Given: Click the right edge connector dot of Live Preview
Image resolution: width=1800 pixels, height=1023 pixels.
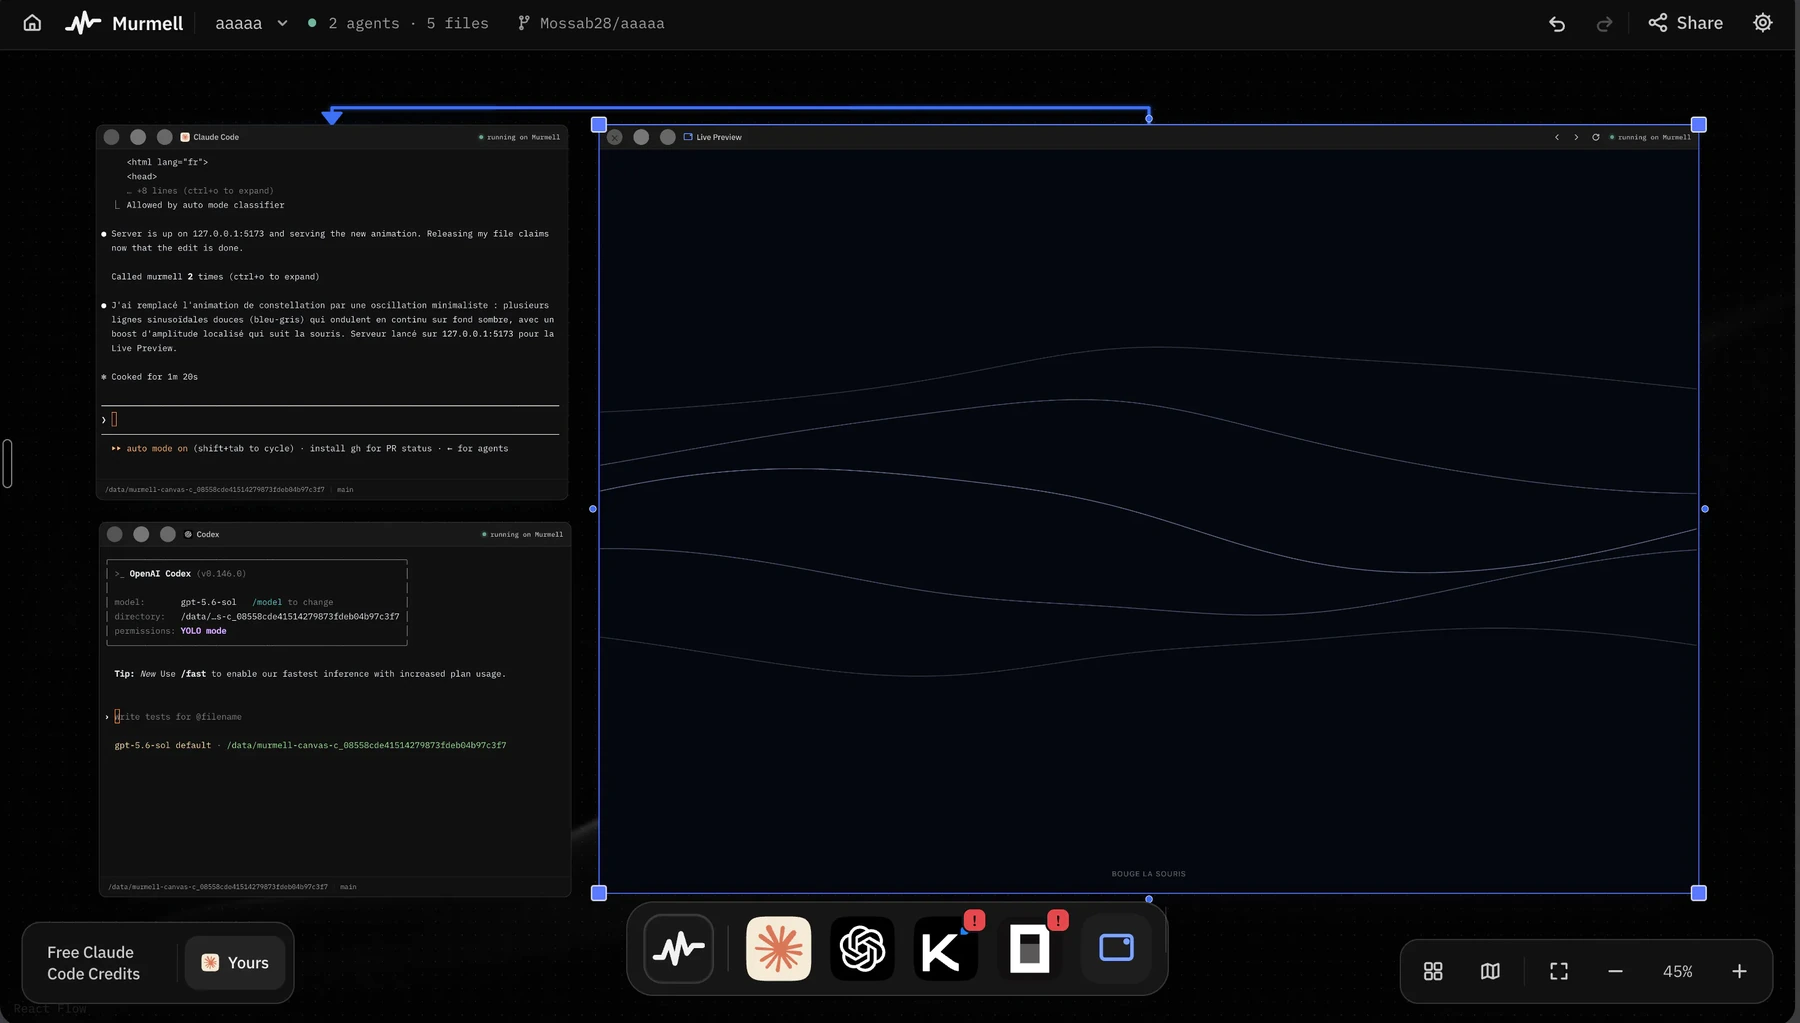Looking at the screenshot, I should (x=1705, y=509).
